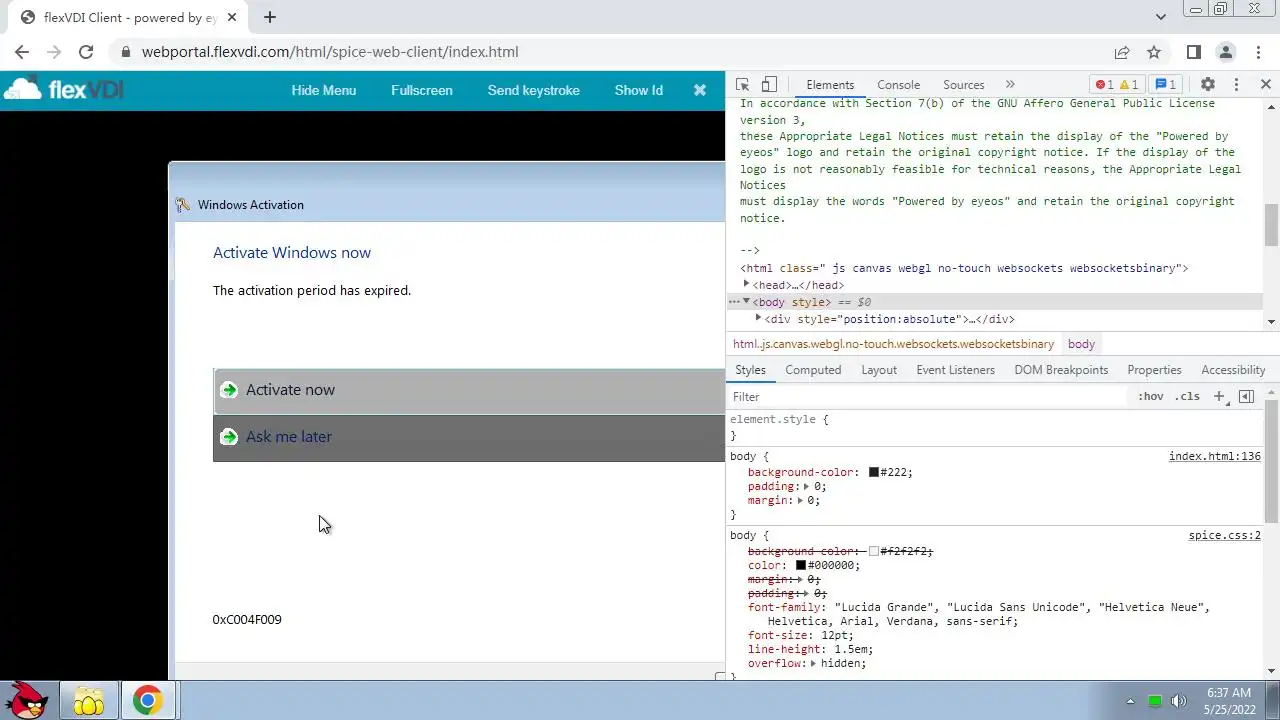
Task: Select the body breadcrumb in DOM path
Action: (x=1081, y=344)
